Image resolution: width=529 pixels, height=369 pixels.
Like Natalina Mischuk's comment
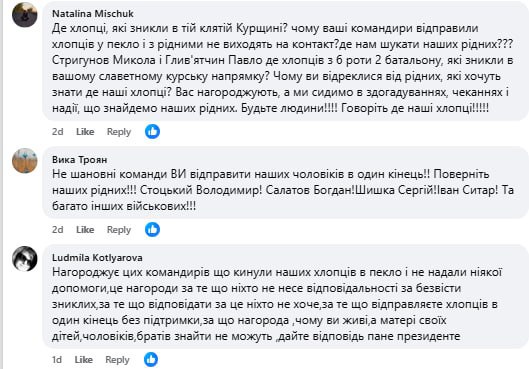point(85,132)
